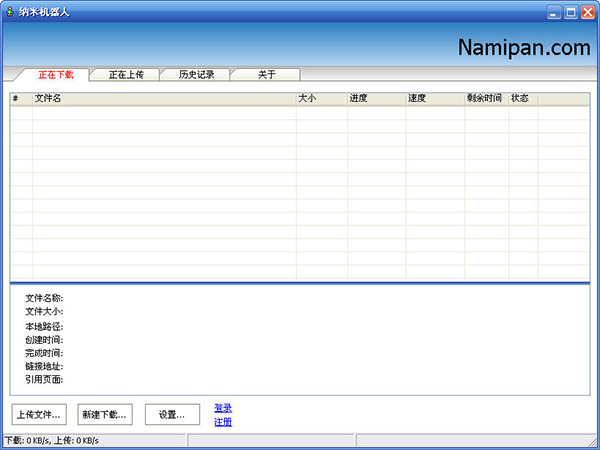Image resolution: width=600 pixels, height=450 pixels.
Task: Open the 正在上传 tab
Action: [x=126, y=75]
